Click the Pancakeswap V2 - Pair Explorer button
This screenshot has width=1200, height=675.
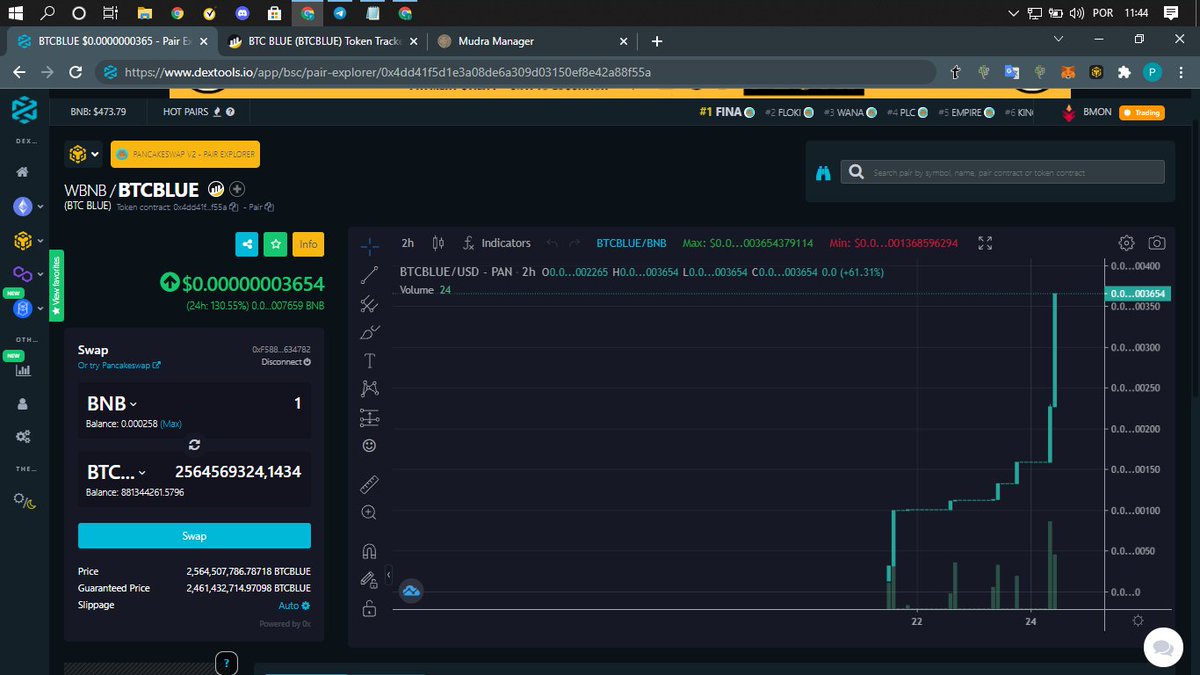[185, 154]
